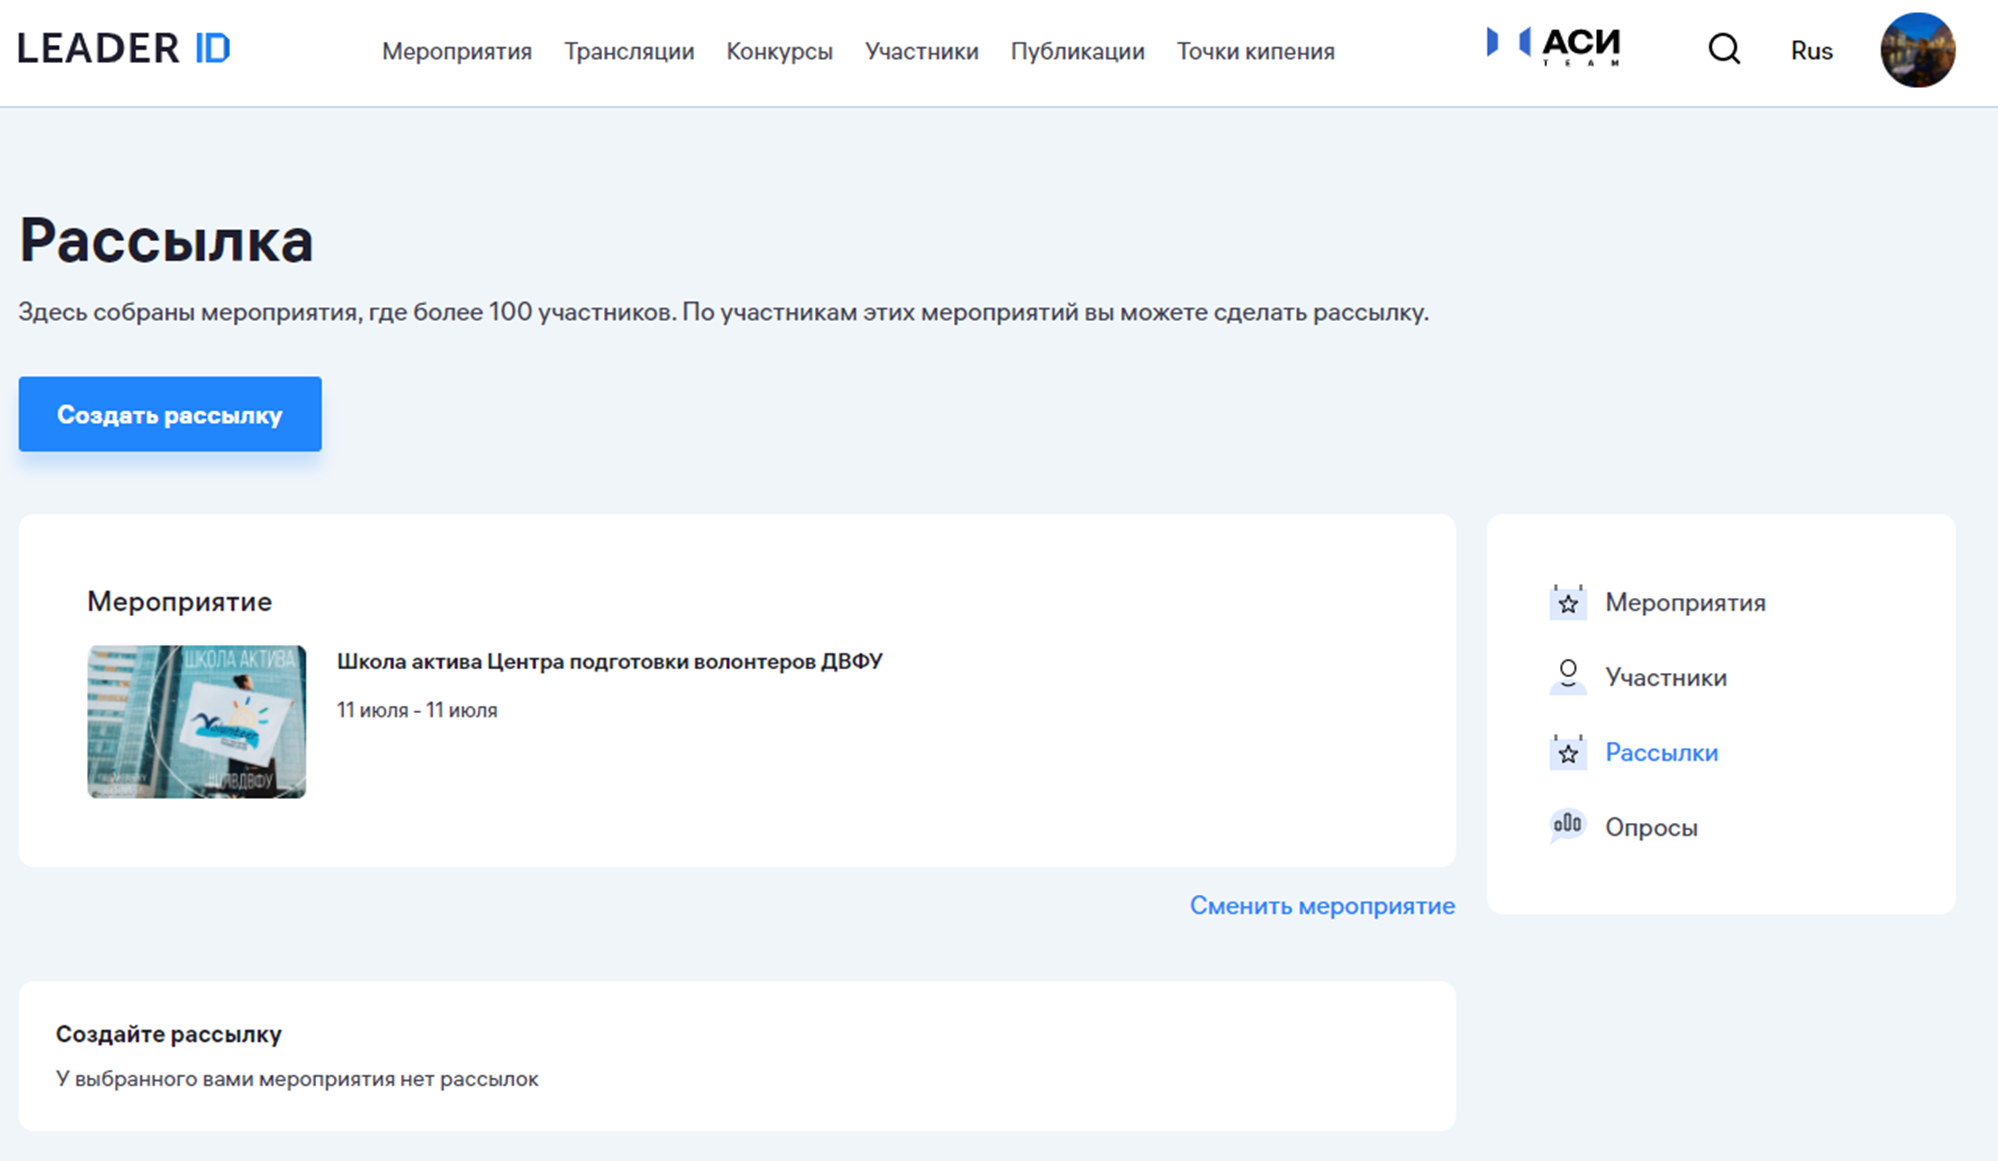The image size is (1998, 1161).
Task: Click the Сменить мероприятие link
Action: coord(1321,906)
